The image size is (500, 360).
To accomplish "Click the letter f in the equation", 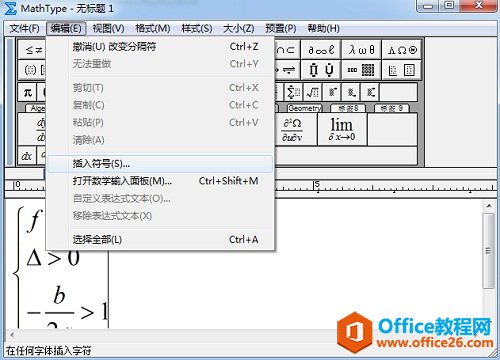I will pyautogui.click(x=35, y=220).
